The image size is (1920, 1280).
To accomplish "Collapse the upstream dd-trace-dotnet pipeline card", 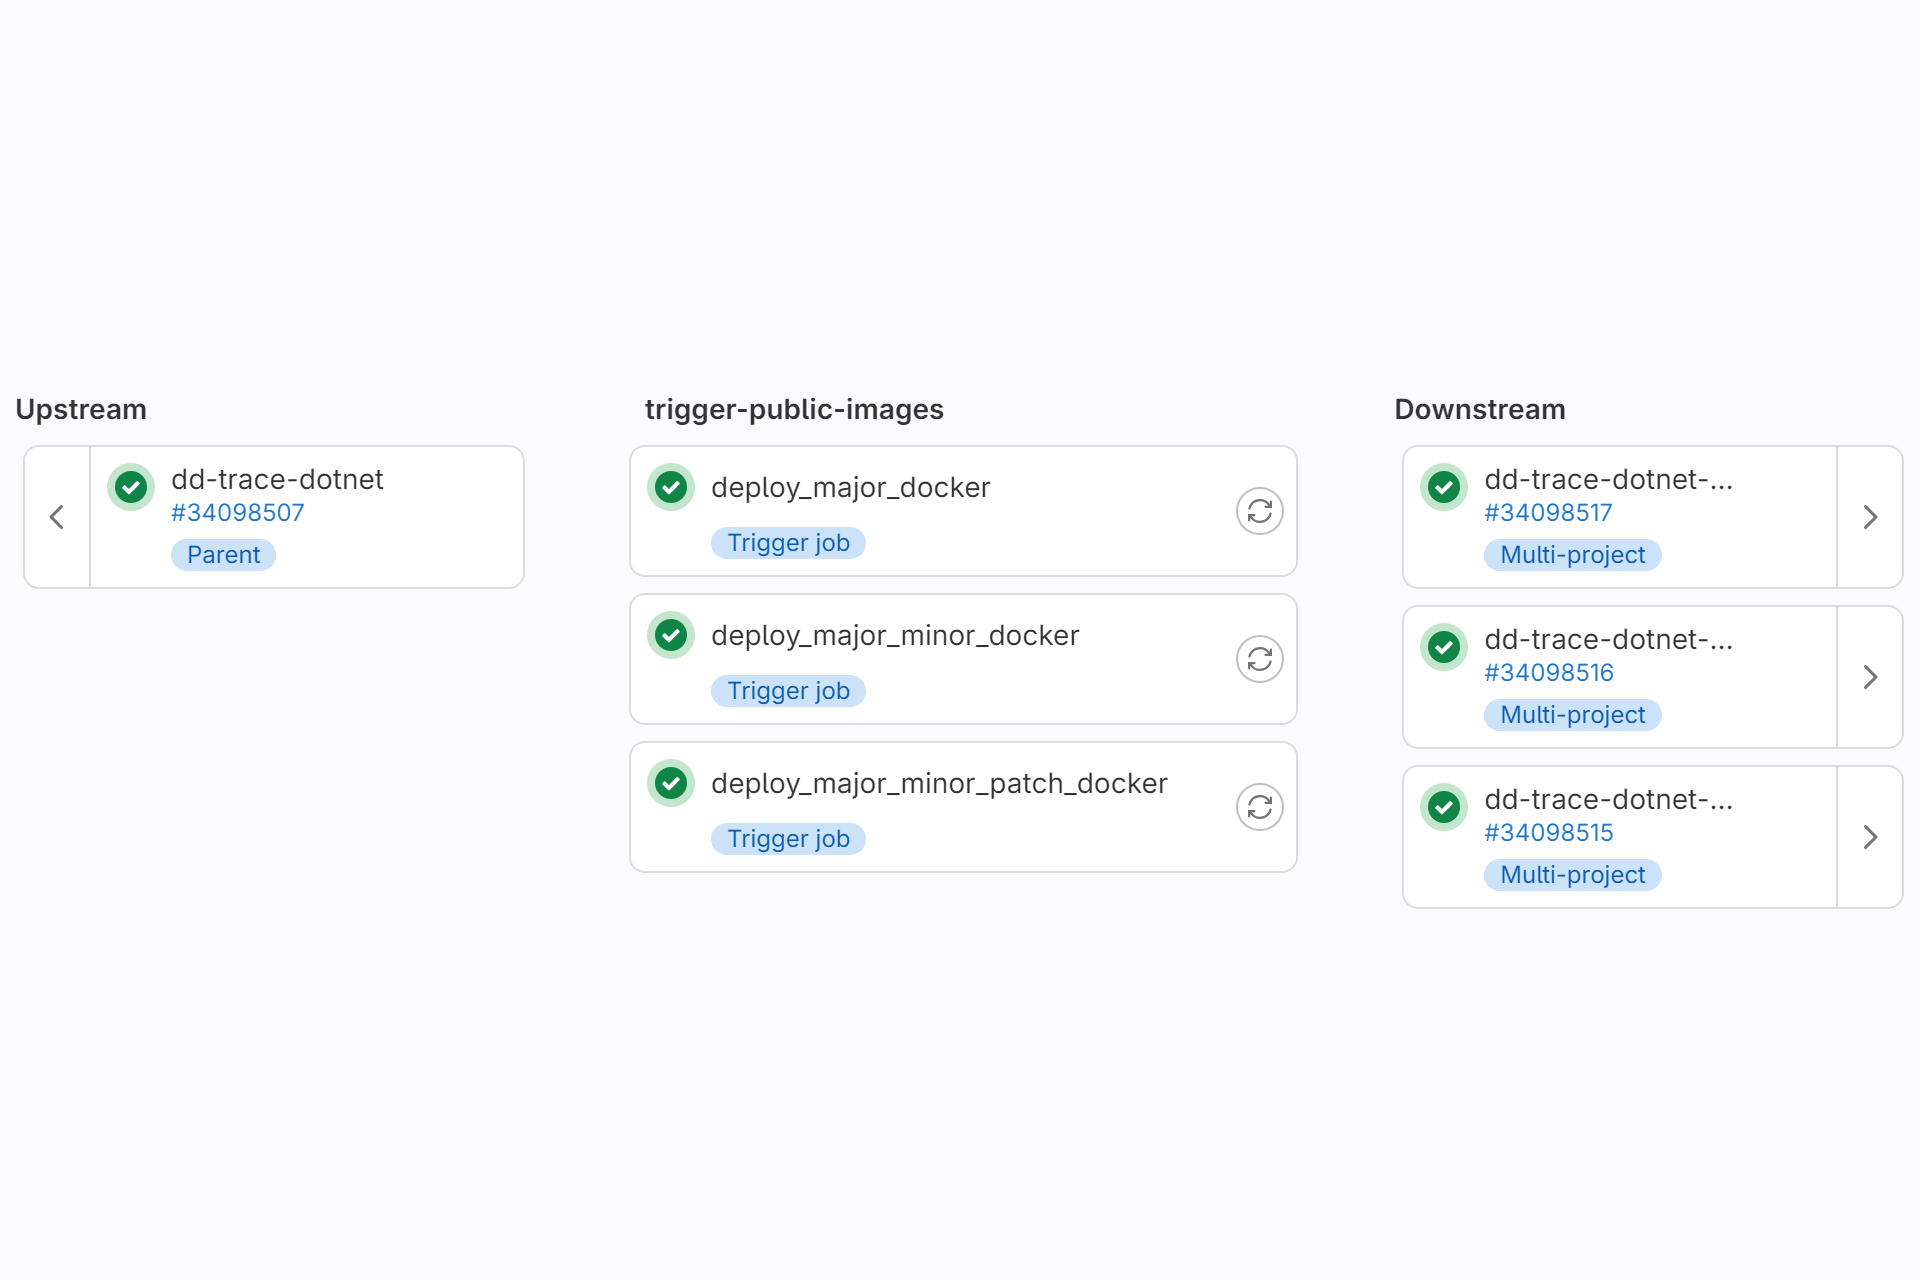I will pos(56,517).
